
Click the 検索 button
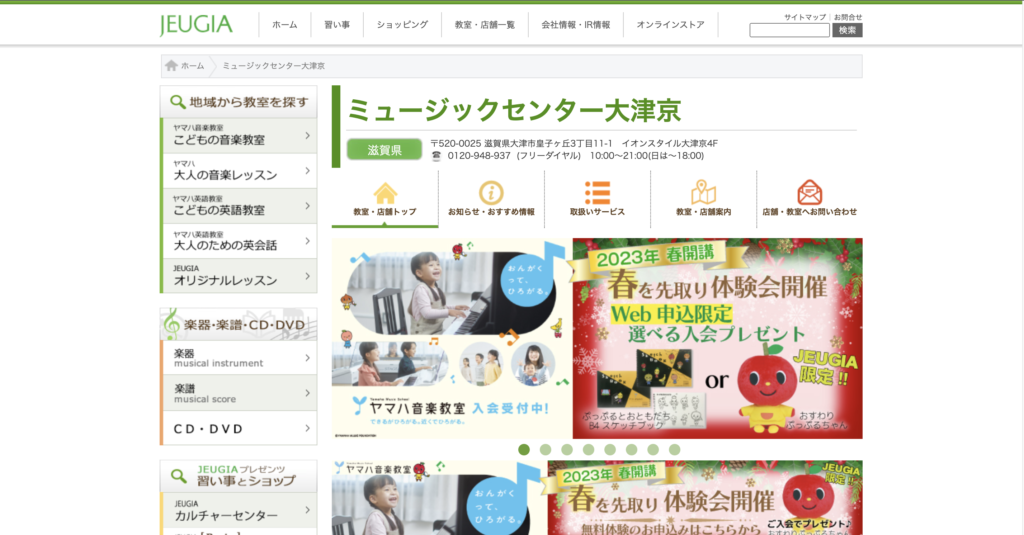coord(847,30)
